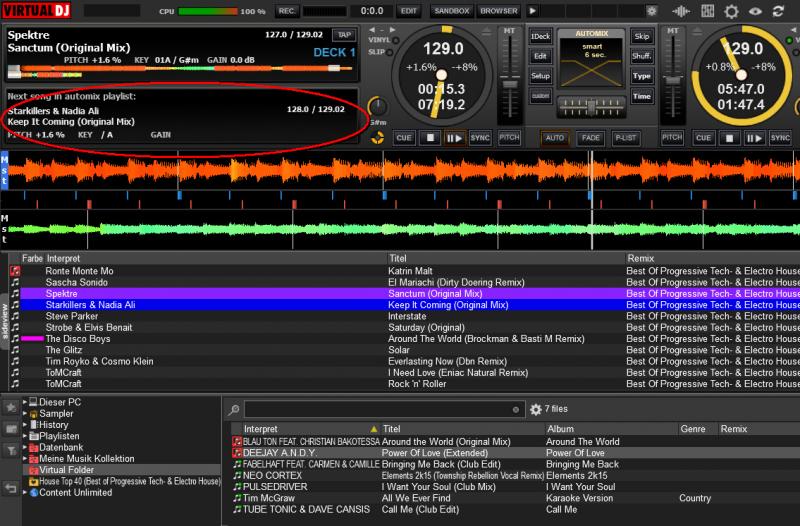
Task: Click the deck 1 song progress bar
Action: 181,68
